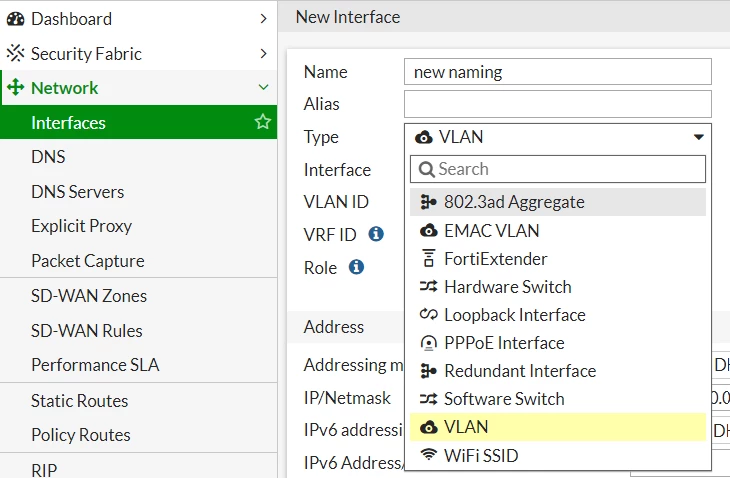The height and width of the screenshot is (478, 730).
Task: Go to the Interfaces page
Action: tap(139, 122)
